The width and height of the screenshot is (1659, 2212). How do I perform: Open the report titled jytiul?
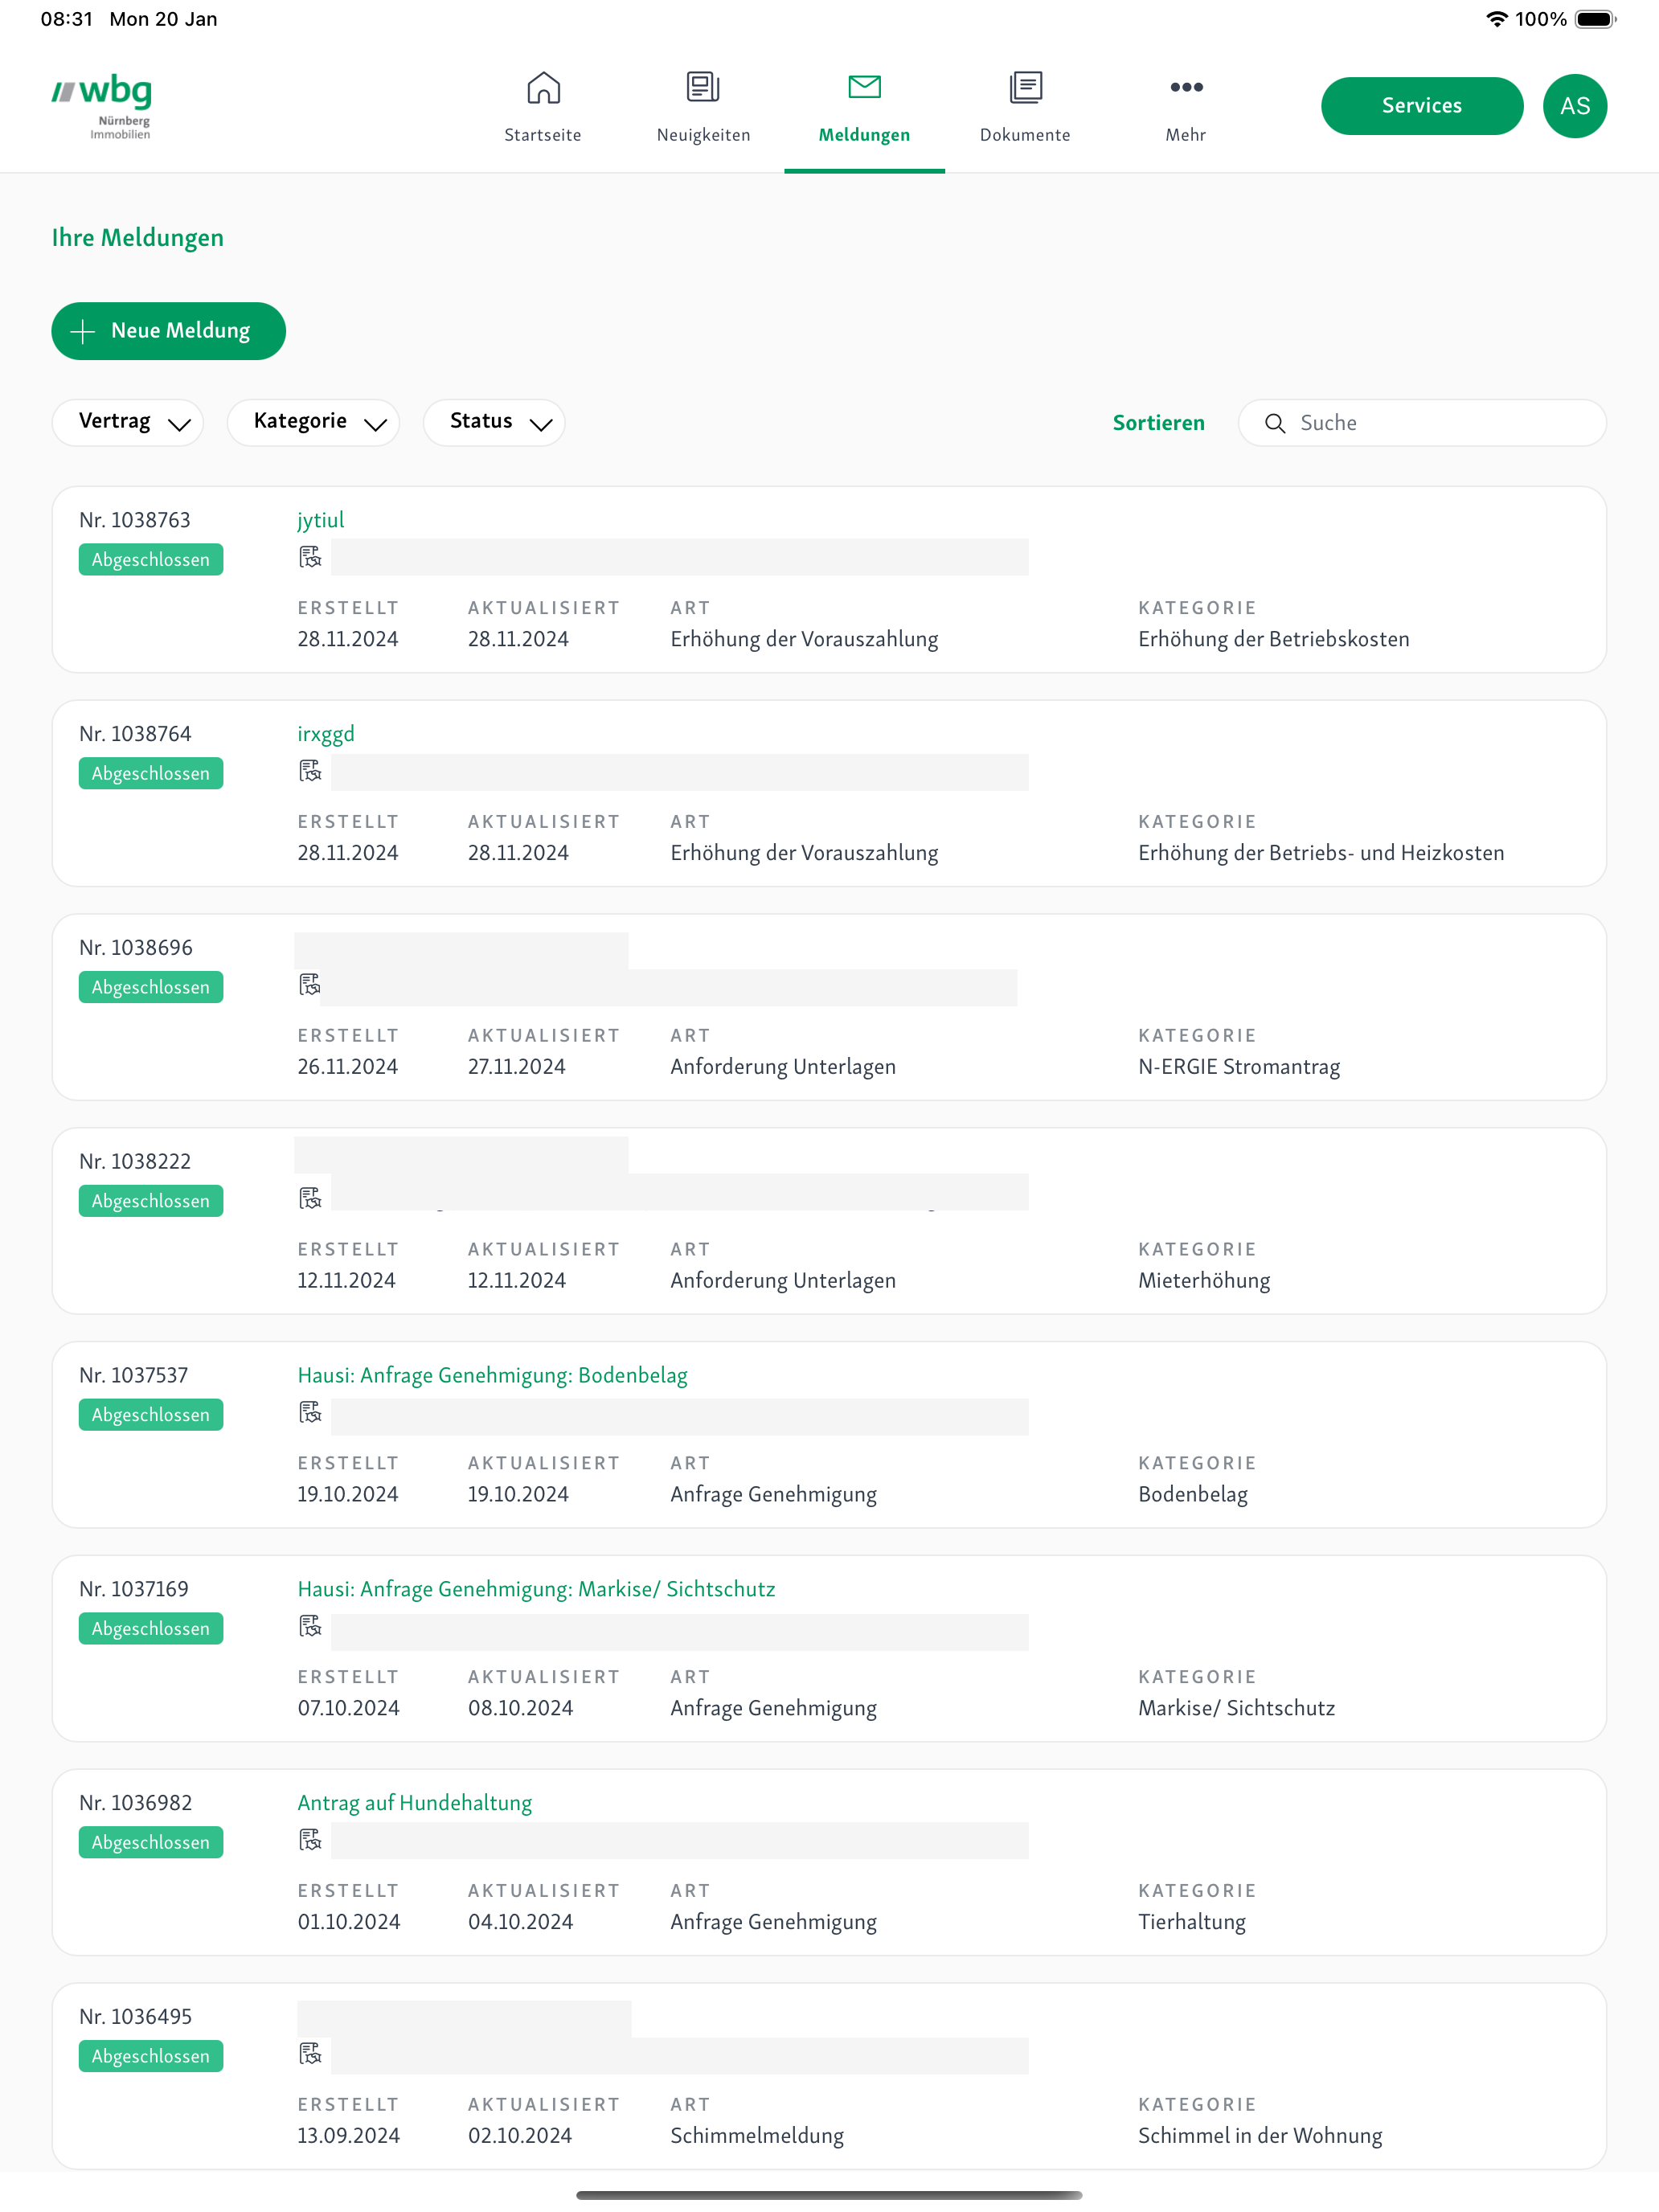pos(320,520)
